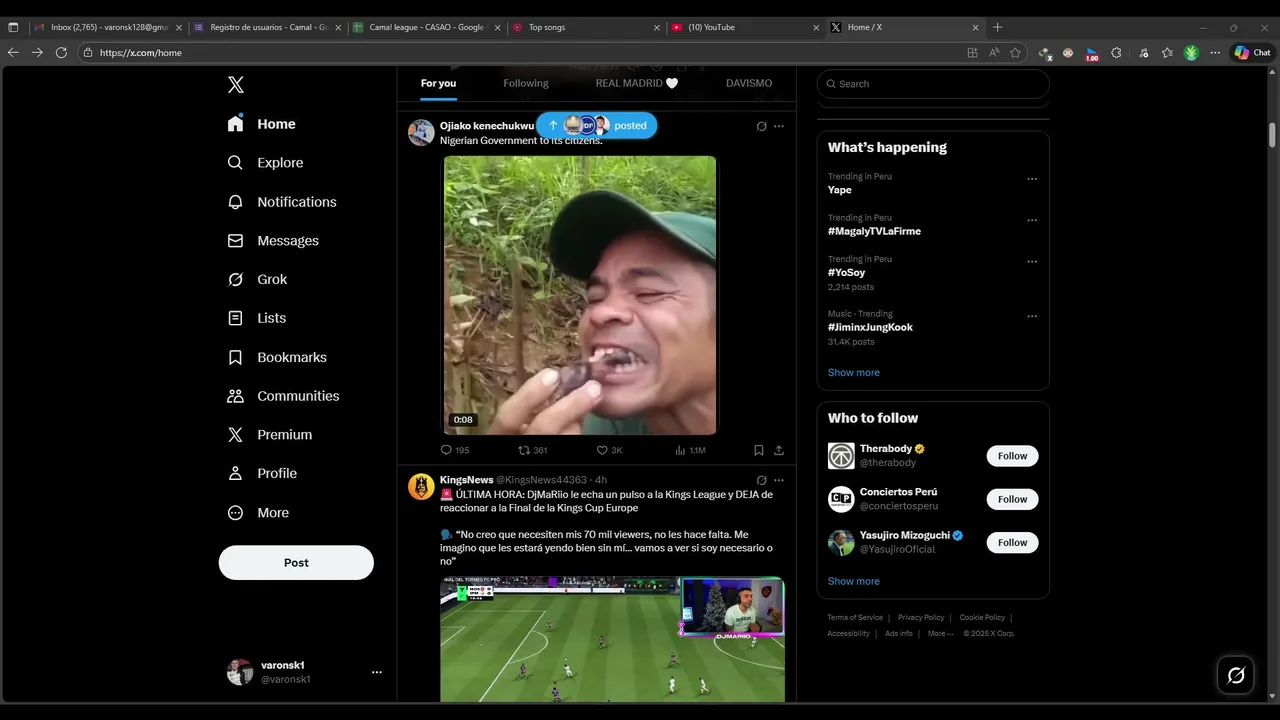Switch to the Top songs browser tab
The image size is (1280, 720).
587,27
